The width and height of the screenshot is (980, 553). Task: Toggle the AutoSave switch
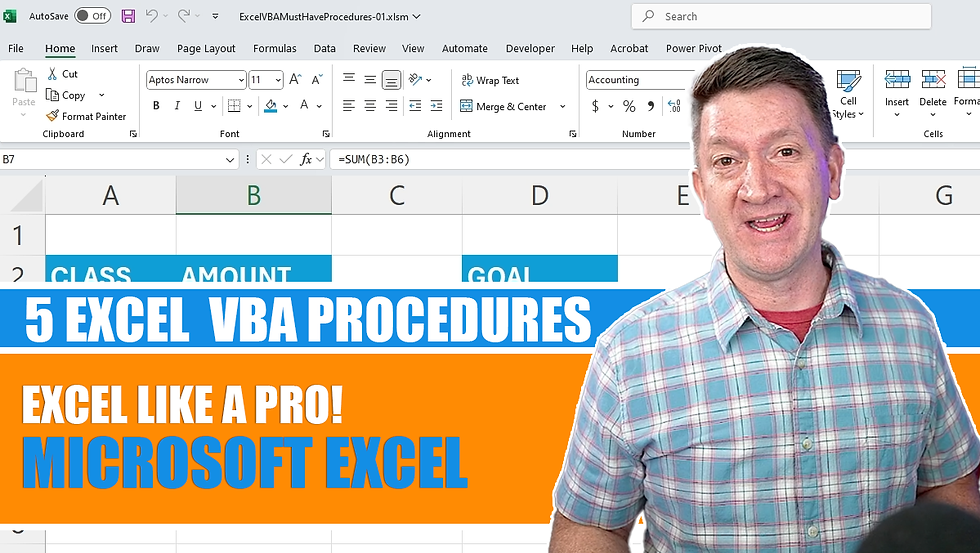pos(92,16)
